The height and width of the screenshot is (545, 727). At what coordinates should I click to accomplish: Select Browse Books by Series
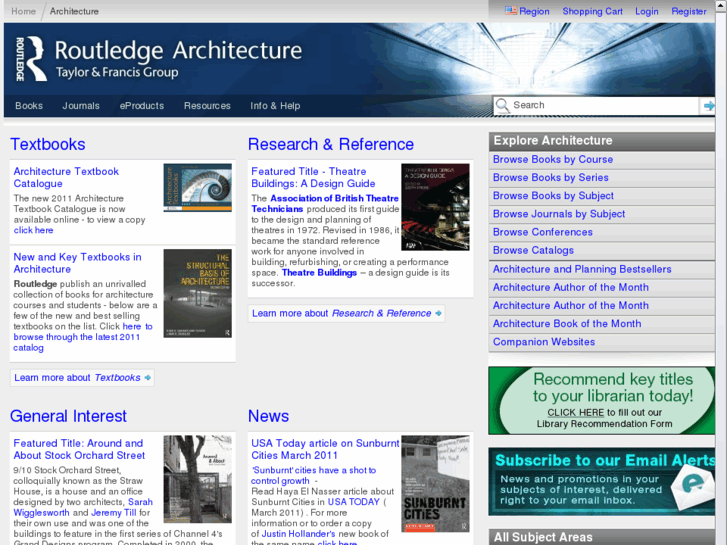tap(550, 178)
